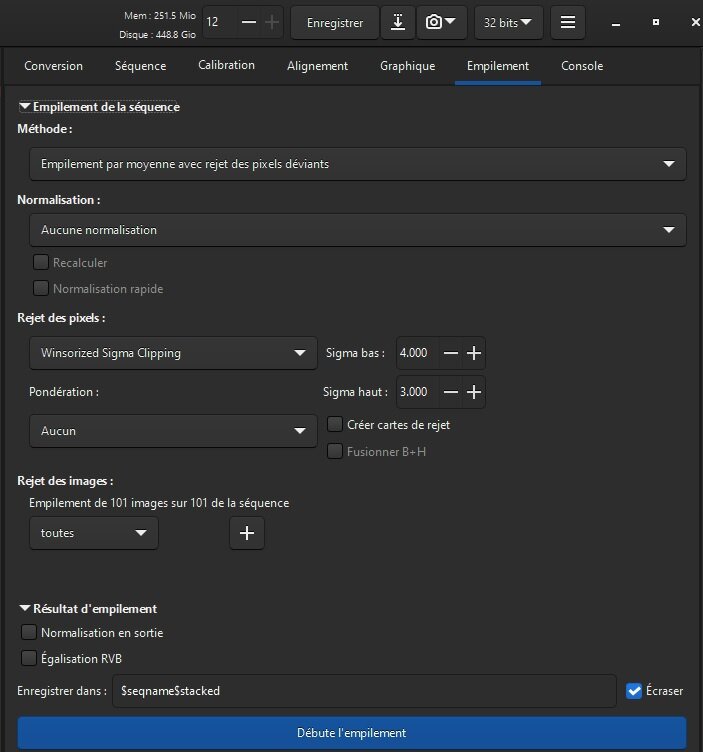Open the hamburger main menu
Image resolution: width=703 pixels, height=752 pixels.
[568, 22]
